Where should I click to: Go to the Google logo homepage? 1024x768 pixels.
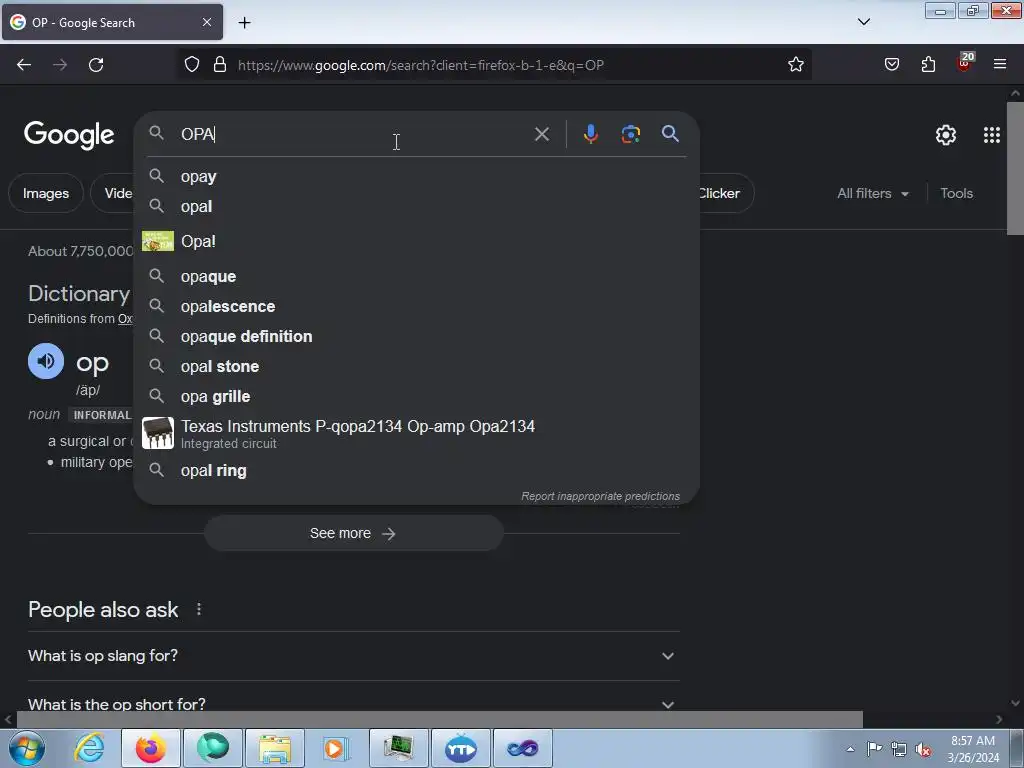[x=69, y=135]
